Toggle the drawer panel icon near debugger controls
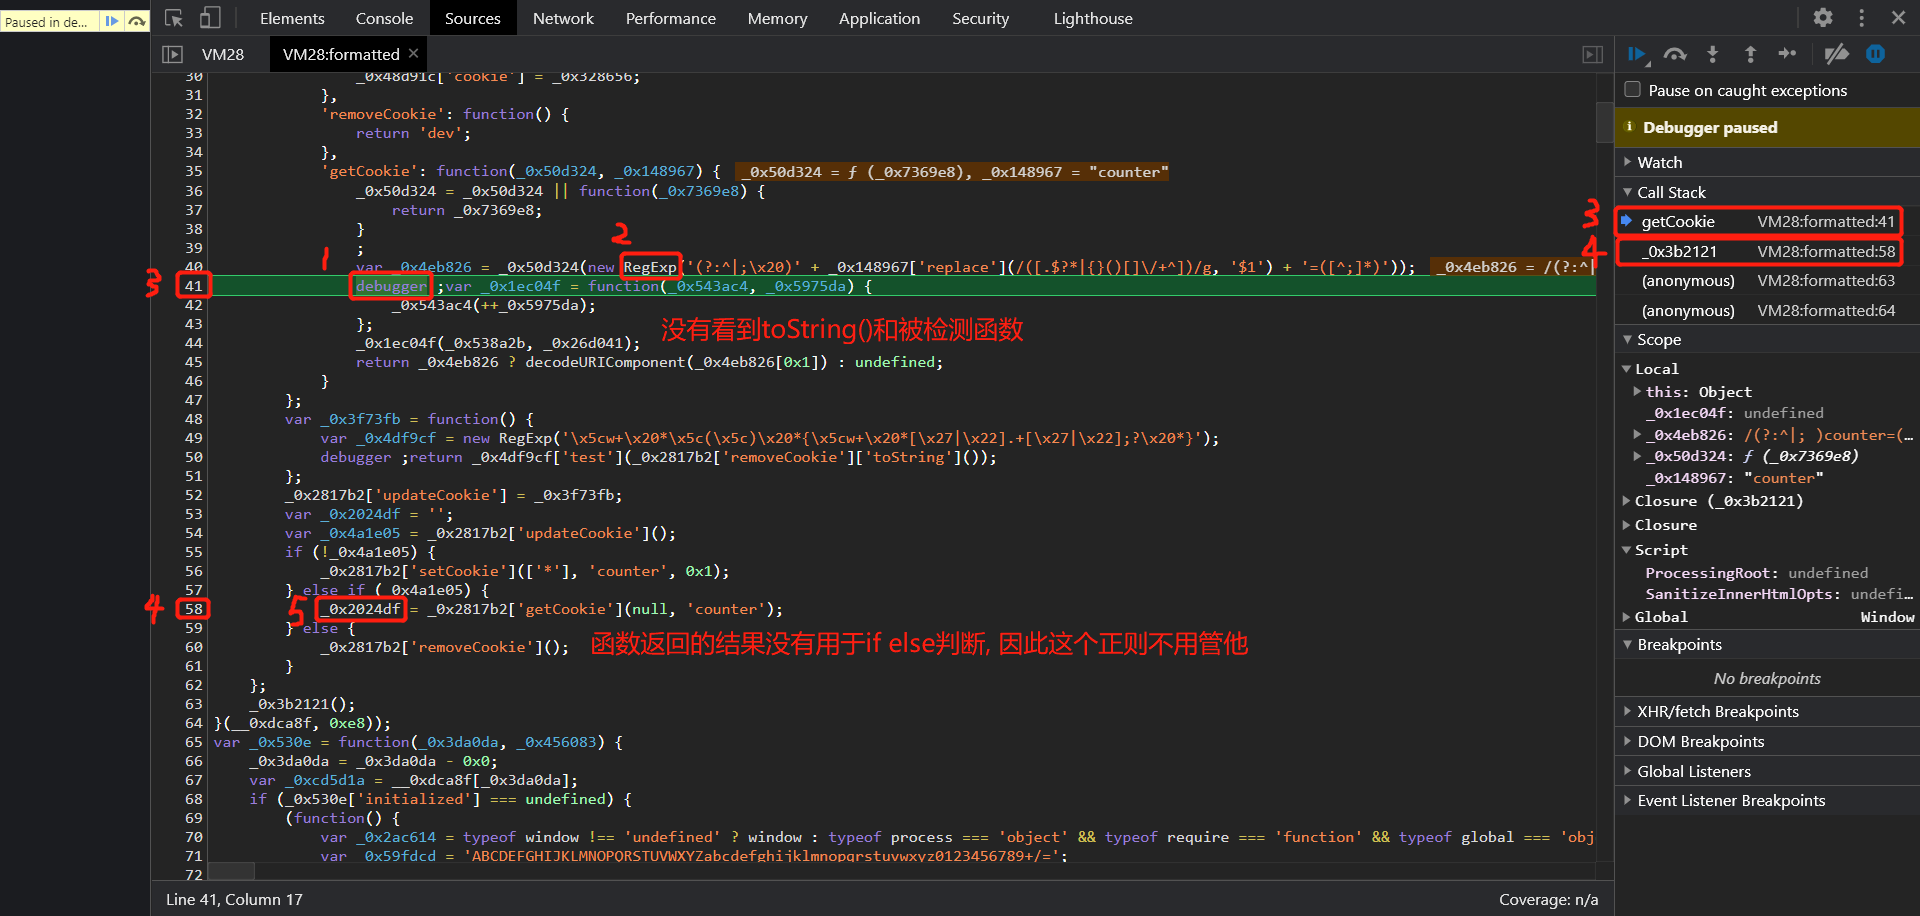The height and width of the screenshot is (916, 1920). pyautogui.click(x=1593, y=54)
